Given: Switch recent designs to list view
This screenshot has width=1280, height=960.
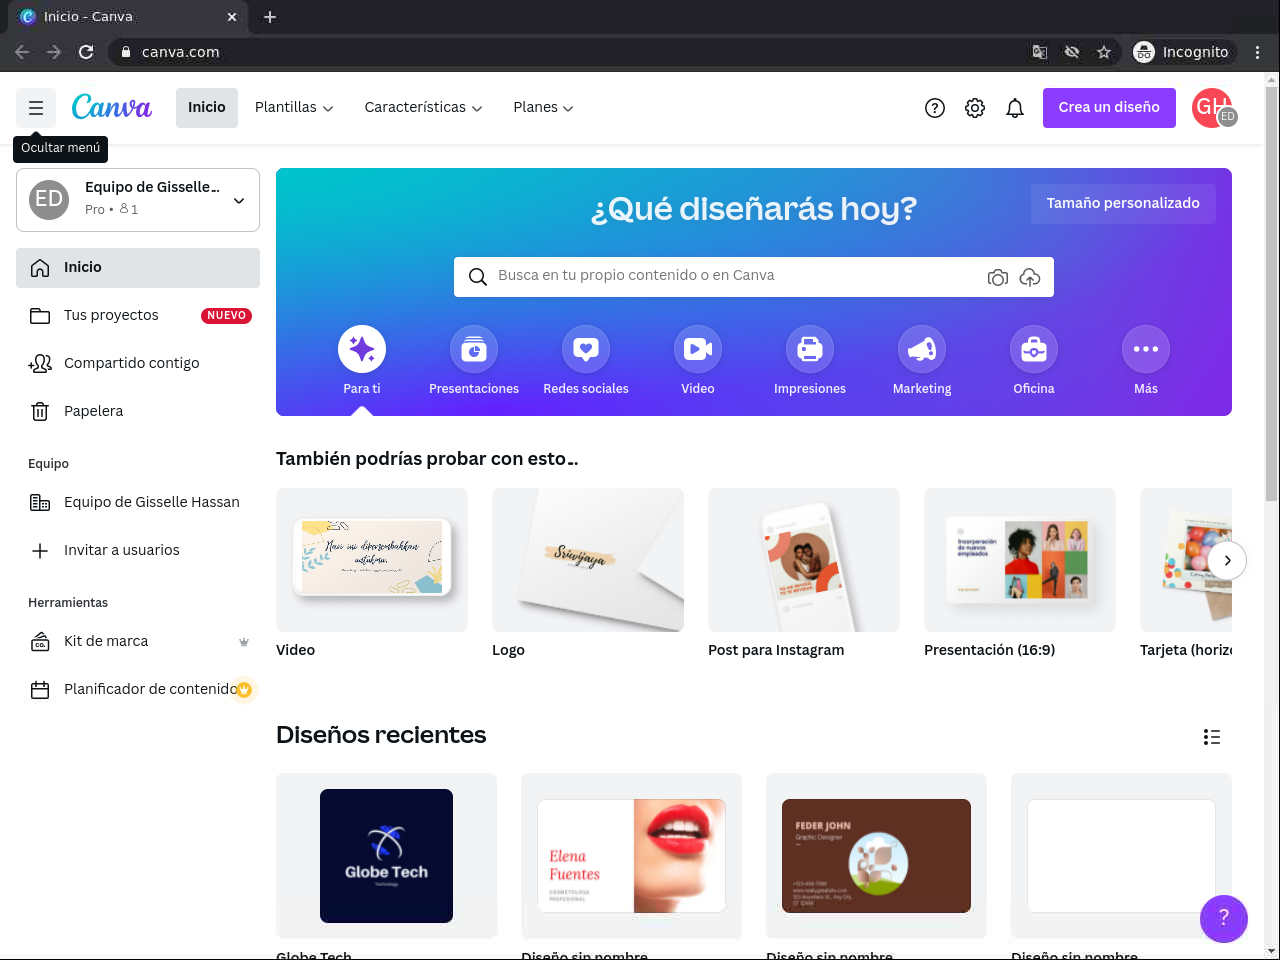Looking at the screenshot, I should (1212, 737).
